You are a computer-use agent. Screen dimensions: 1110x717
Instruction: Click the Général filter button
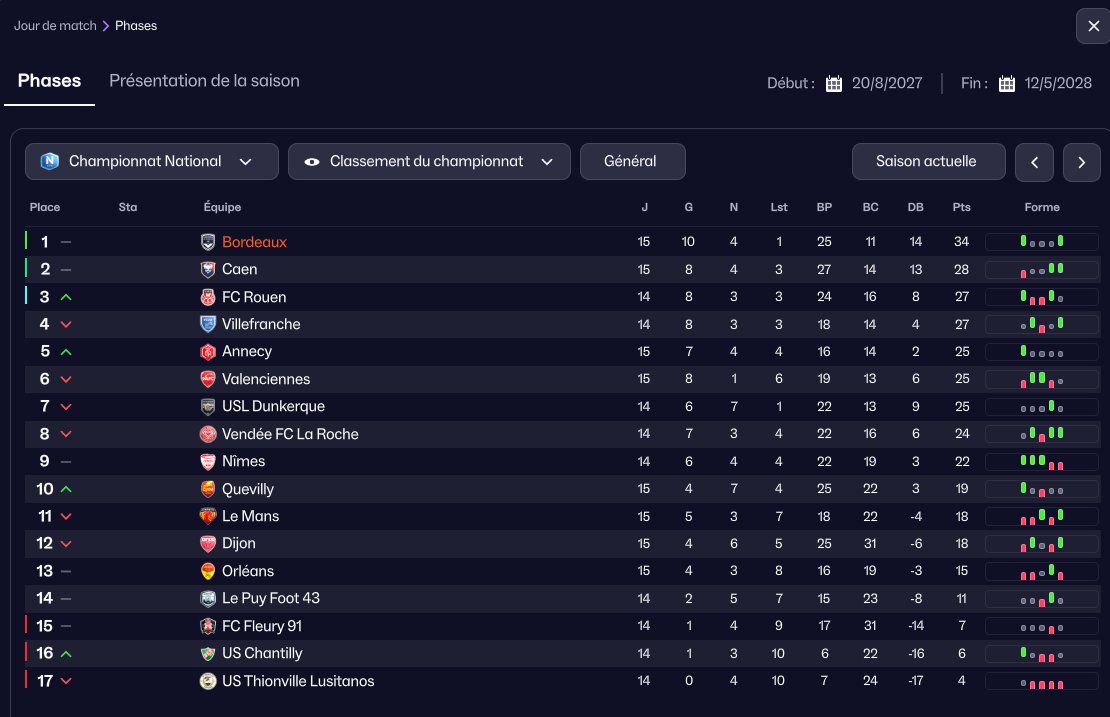click(x=632, y=161)
